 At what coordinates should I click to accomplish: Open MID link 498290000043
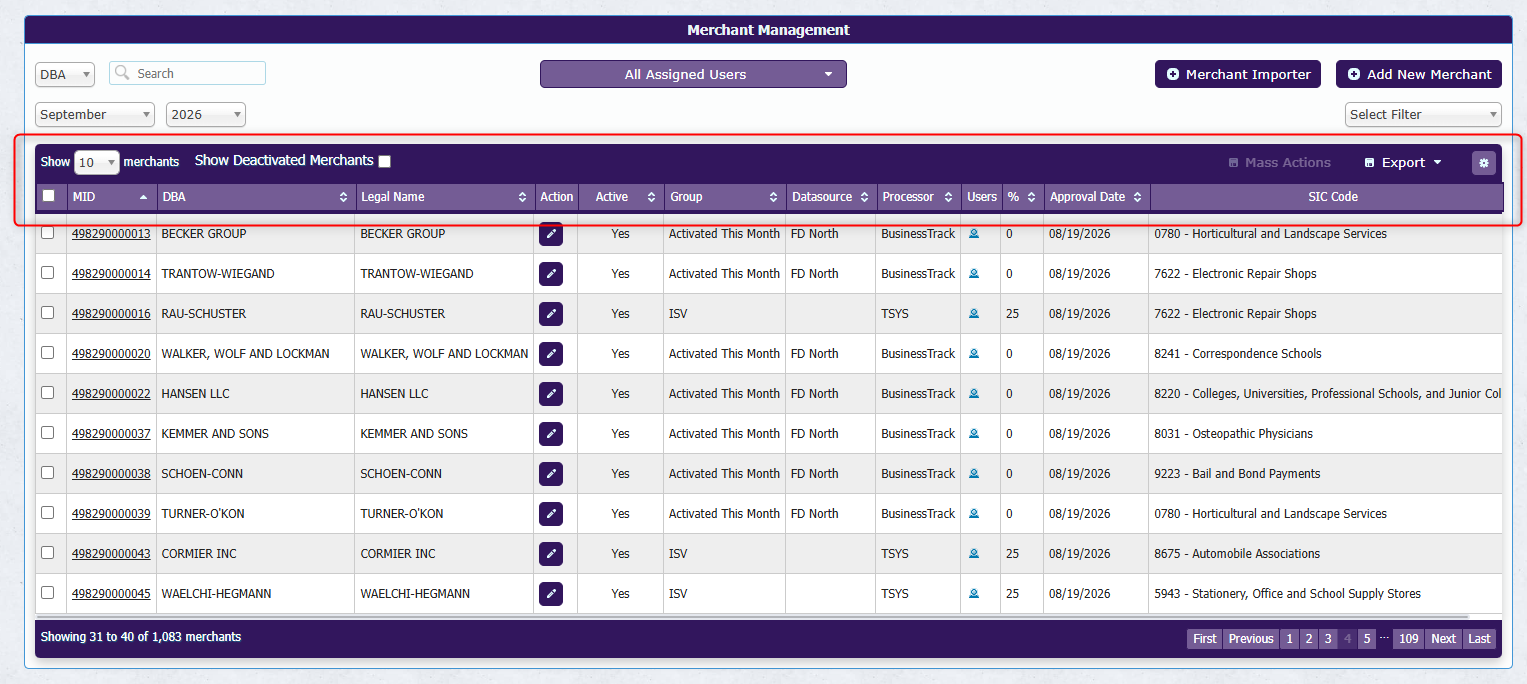coord(111,554)
